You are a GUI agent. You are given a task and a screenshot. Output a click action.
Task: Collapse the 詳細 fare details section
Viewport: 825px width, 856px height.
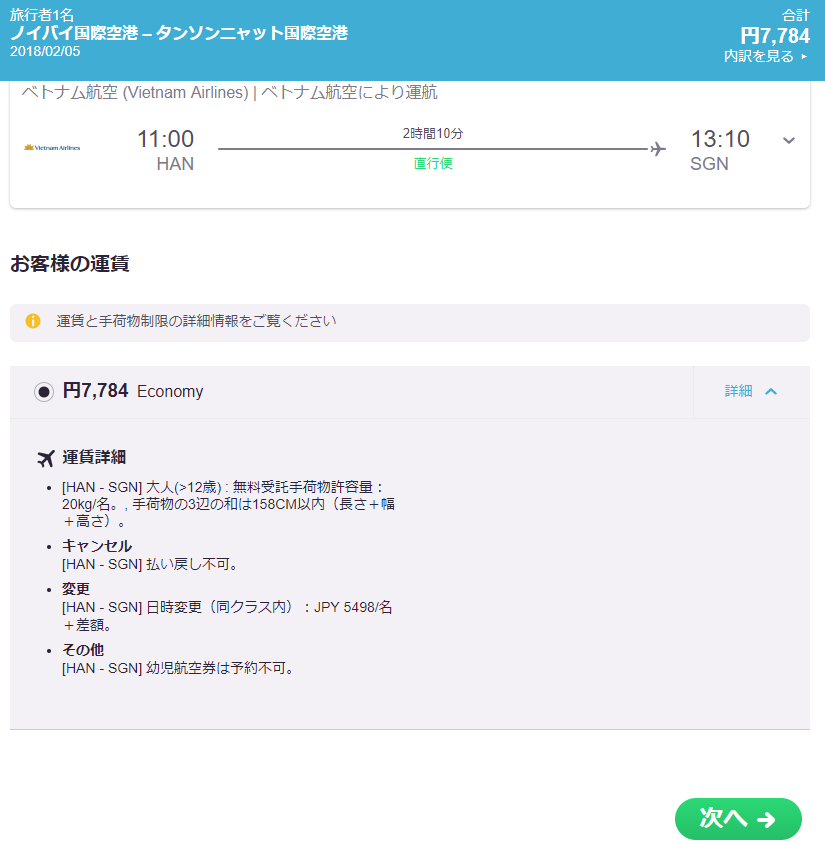[x=751, y=391]
